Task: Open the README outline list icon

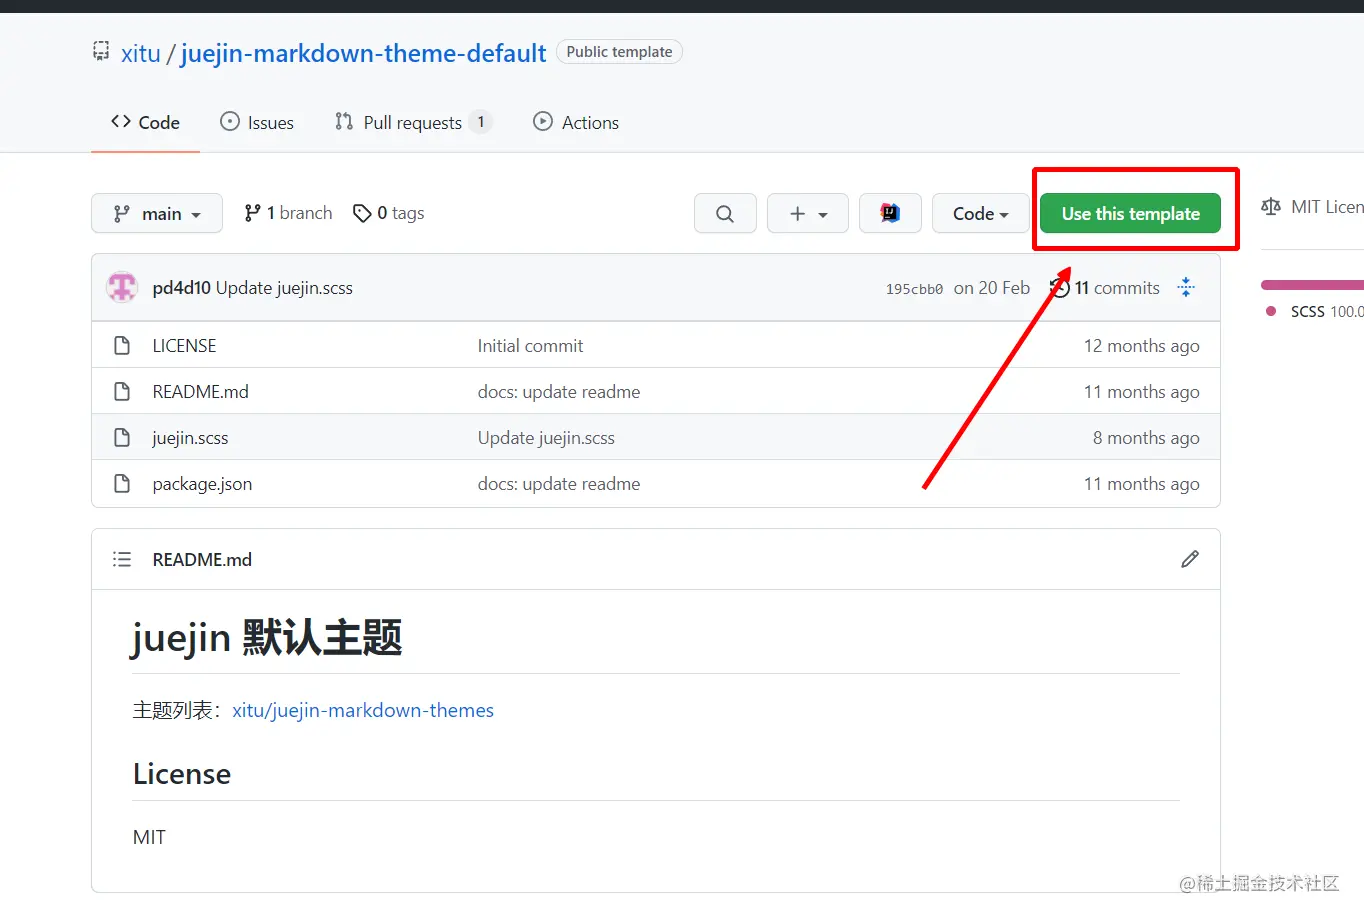Action: click(122, 559)
